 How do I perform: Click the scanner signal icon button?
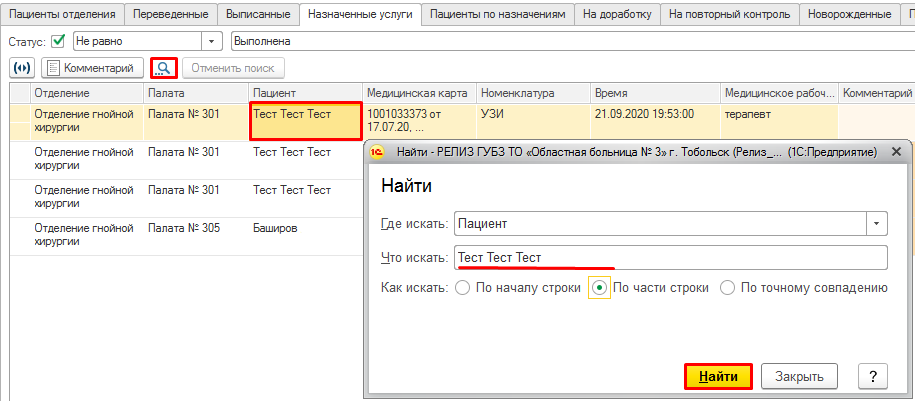pos(22,68)
